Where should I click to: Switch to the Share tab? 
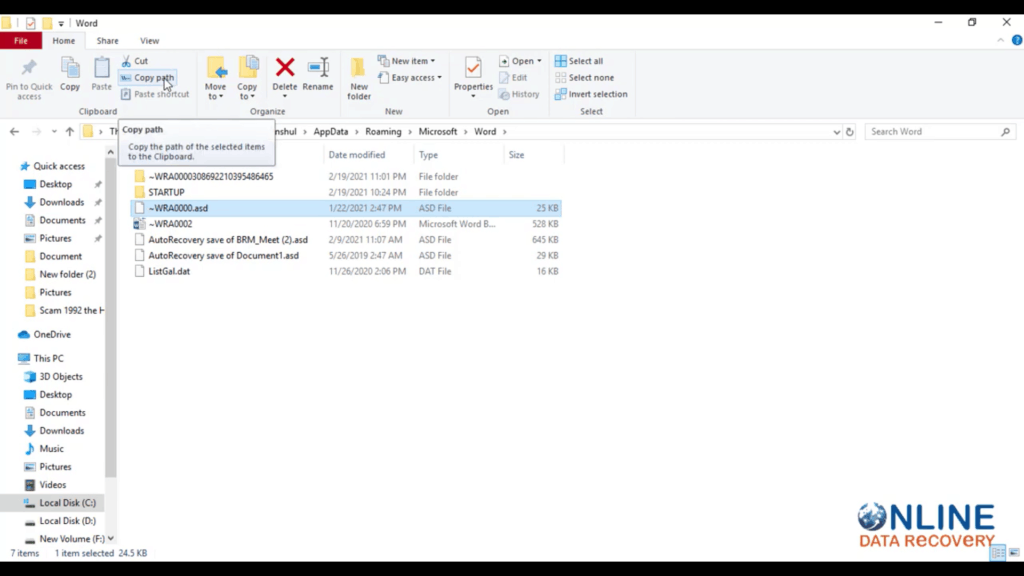click(x=108, y=40)
